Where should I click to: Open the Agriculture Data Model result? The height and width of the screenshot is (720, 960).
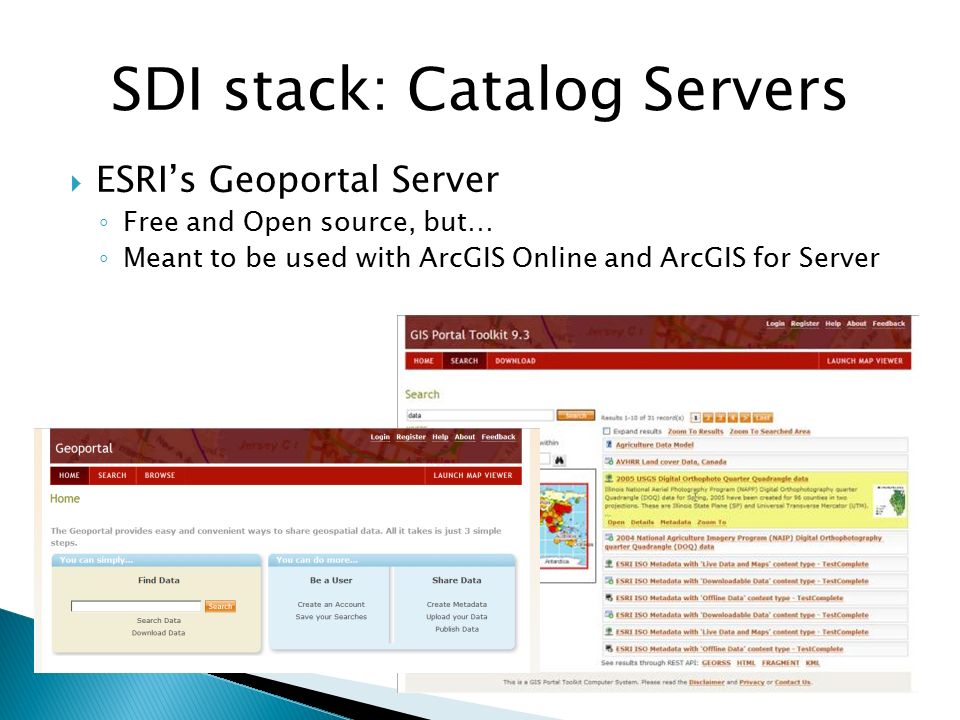[654, 445]
